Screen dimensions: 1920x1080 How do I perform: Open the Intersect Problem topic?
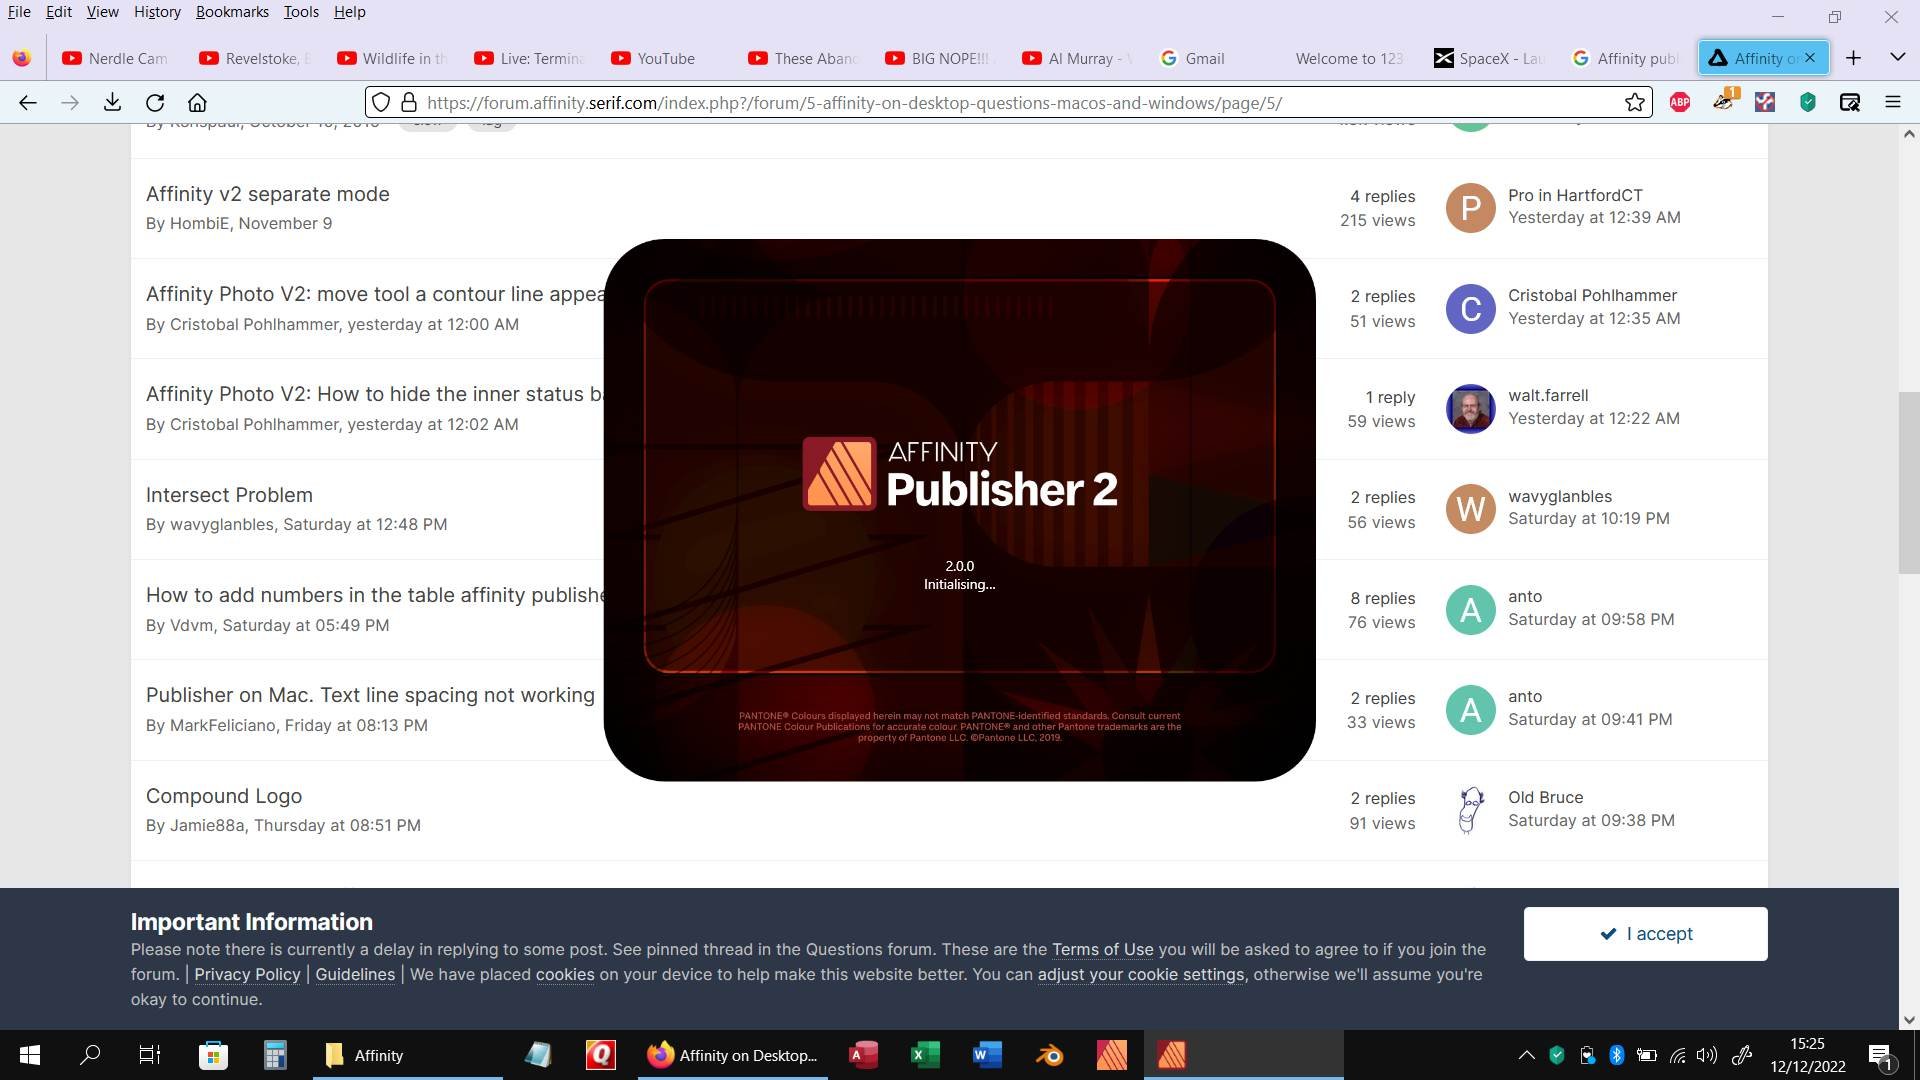(x=229, y=495)
